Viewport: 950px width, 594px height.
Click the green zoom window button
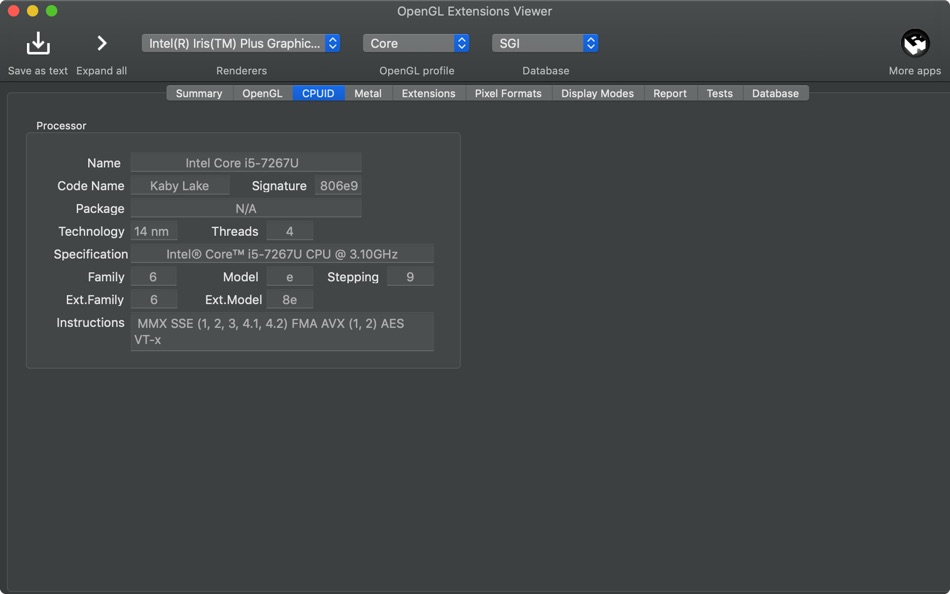(x=51, y=11)
